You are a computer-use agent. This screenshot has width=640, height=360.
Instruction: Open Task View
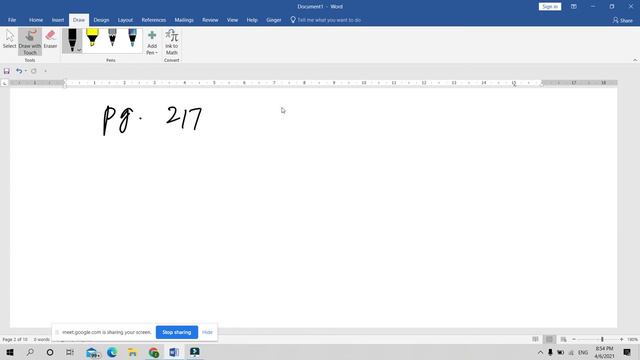tap(70, 352)
